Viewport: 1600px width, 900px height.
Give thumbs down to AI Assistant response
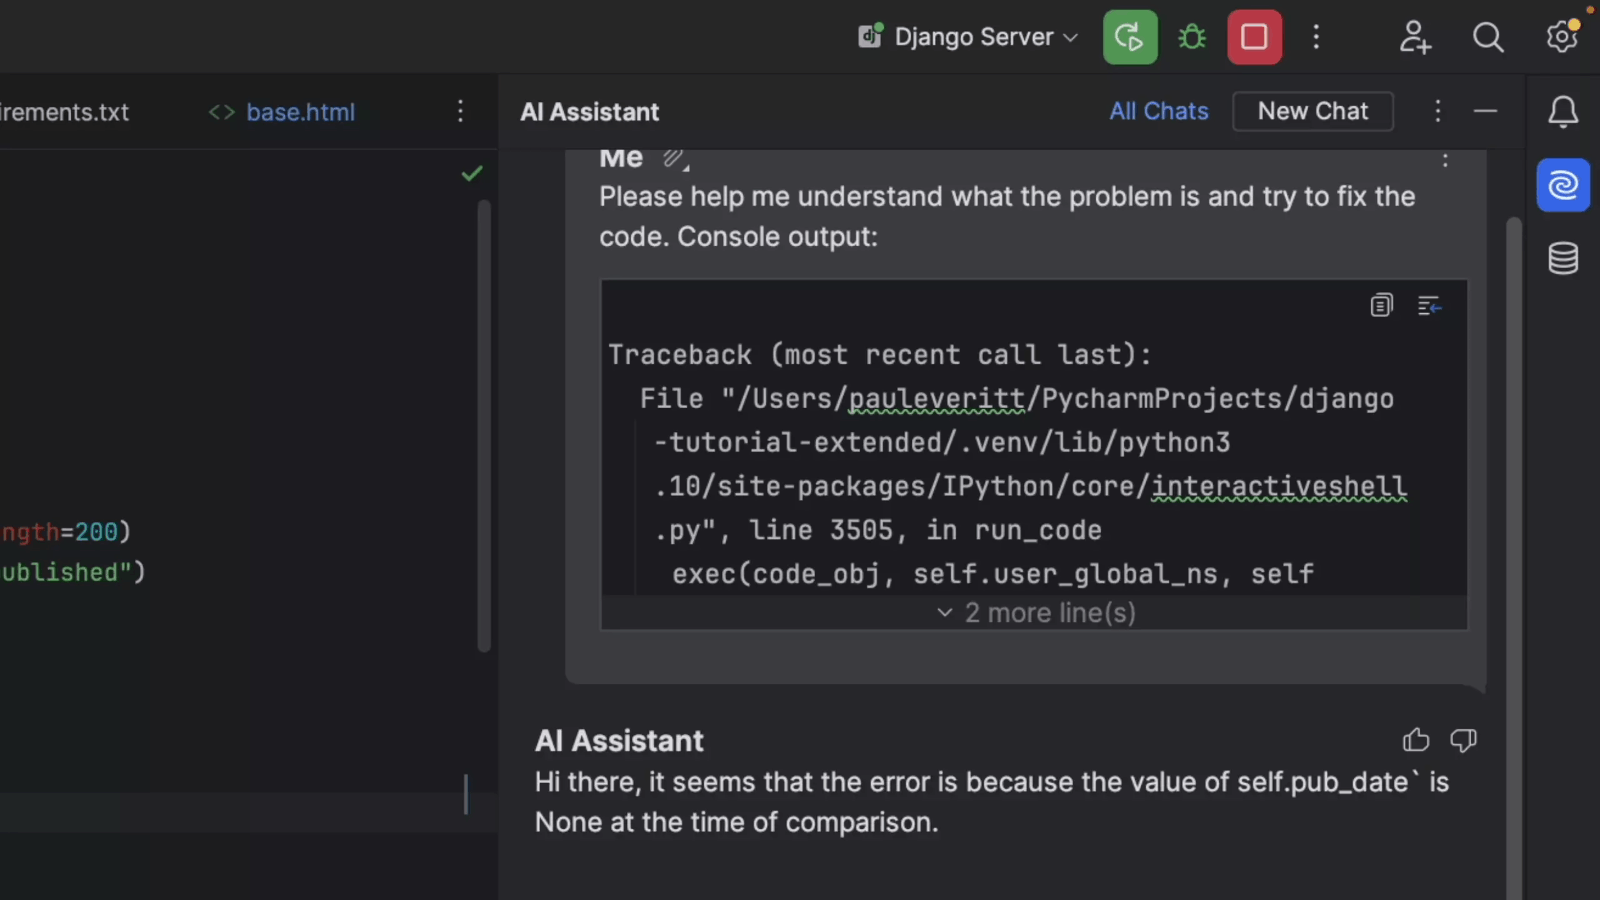(x=1463, y=740)
